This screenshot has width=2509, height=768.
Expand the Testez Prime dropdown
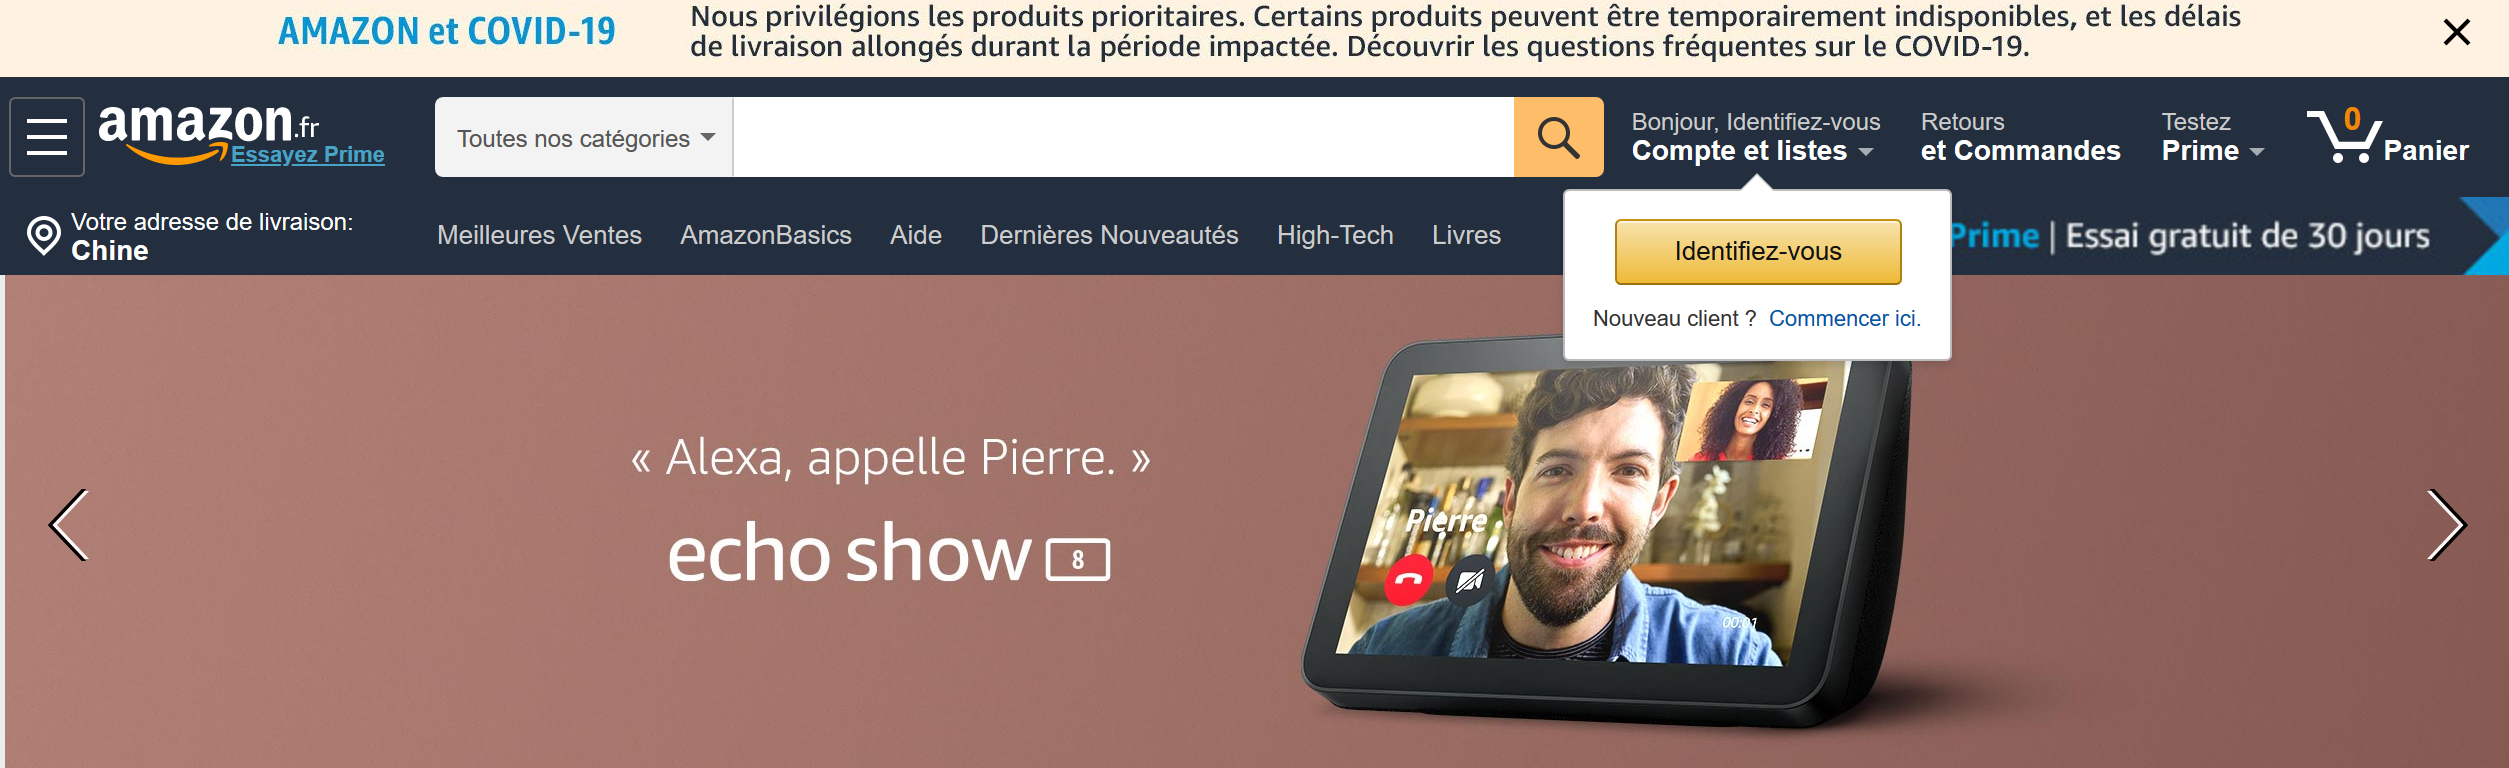2212,137
